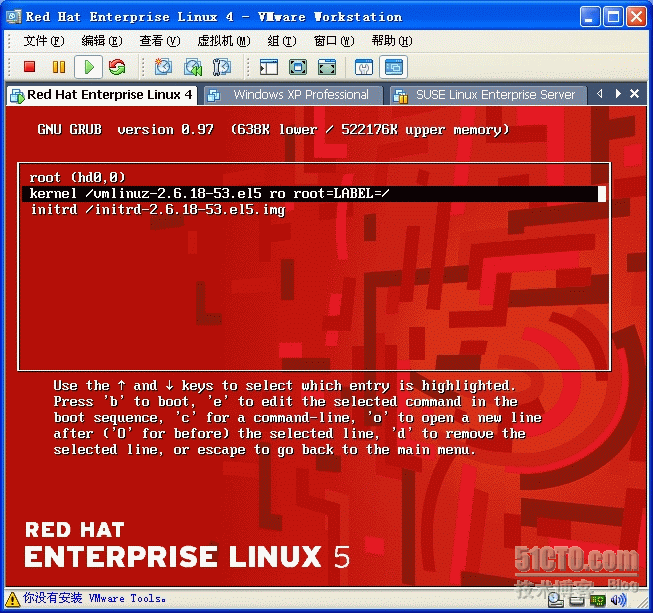Open the 帮助(H) menu
The width and height of the screenshot is (653, 613).
tap(392, 41)
